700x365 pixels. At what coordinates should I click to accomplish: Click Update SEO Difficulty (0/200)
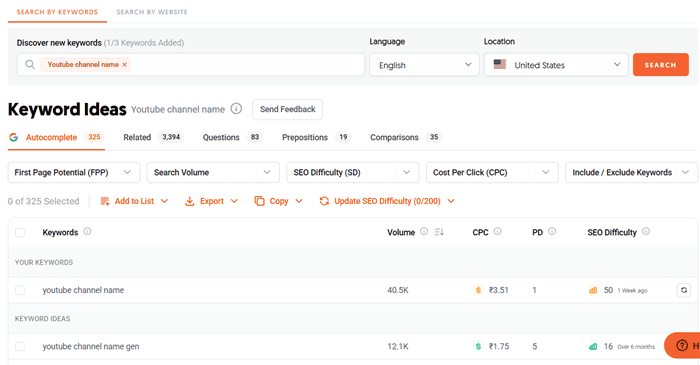point(388,201)
